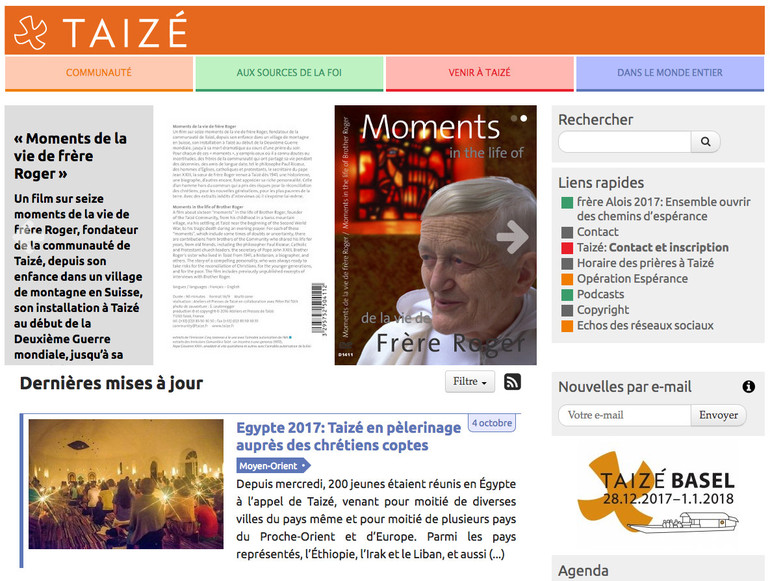The image size is (770, 581).
Task: Open the Egypt prayer gathering thumbnail
Action: click(x=126, y=484)
